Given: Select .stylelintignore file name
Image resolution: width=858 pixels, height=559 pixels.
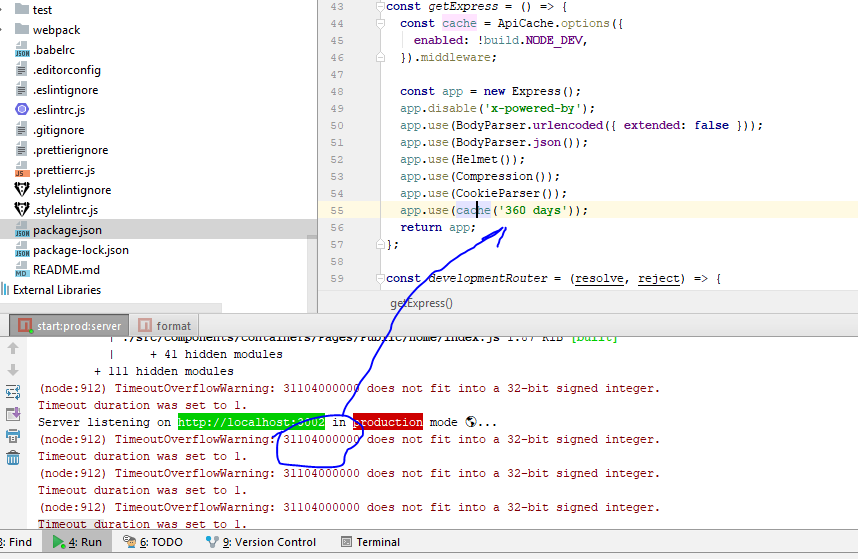Looking at the screenshot, I should [x=72, y=190].
